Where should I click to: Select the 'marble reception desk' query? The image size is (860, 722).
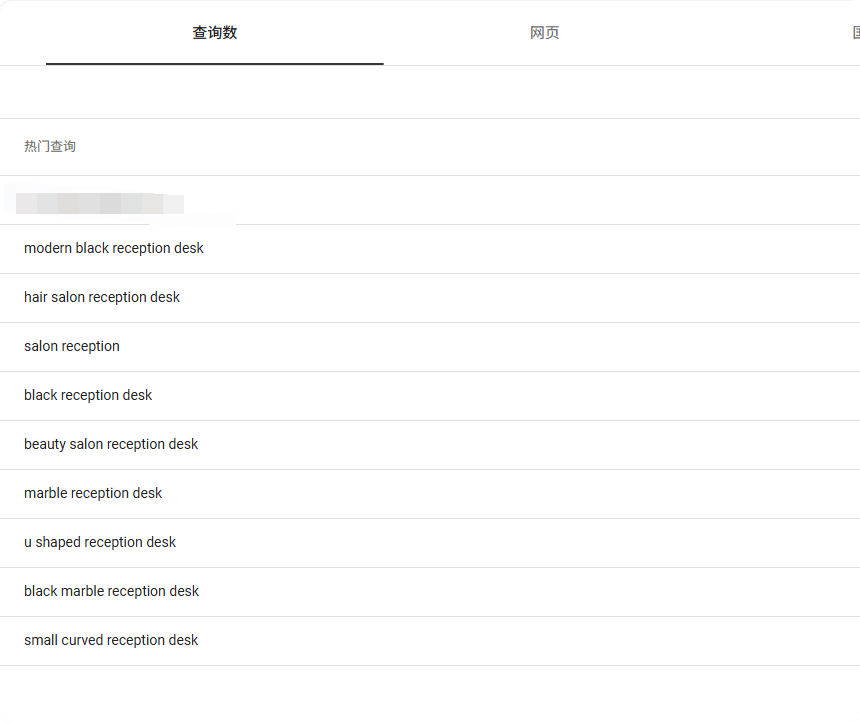point(93,493)
